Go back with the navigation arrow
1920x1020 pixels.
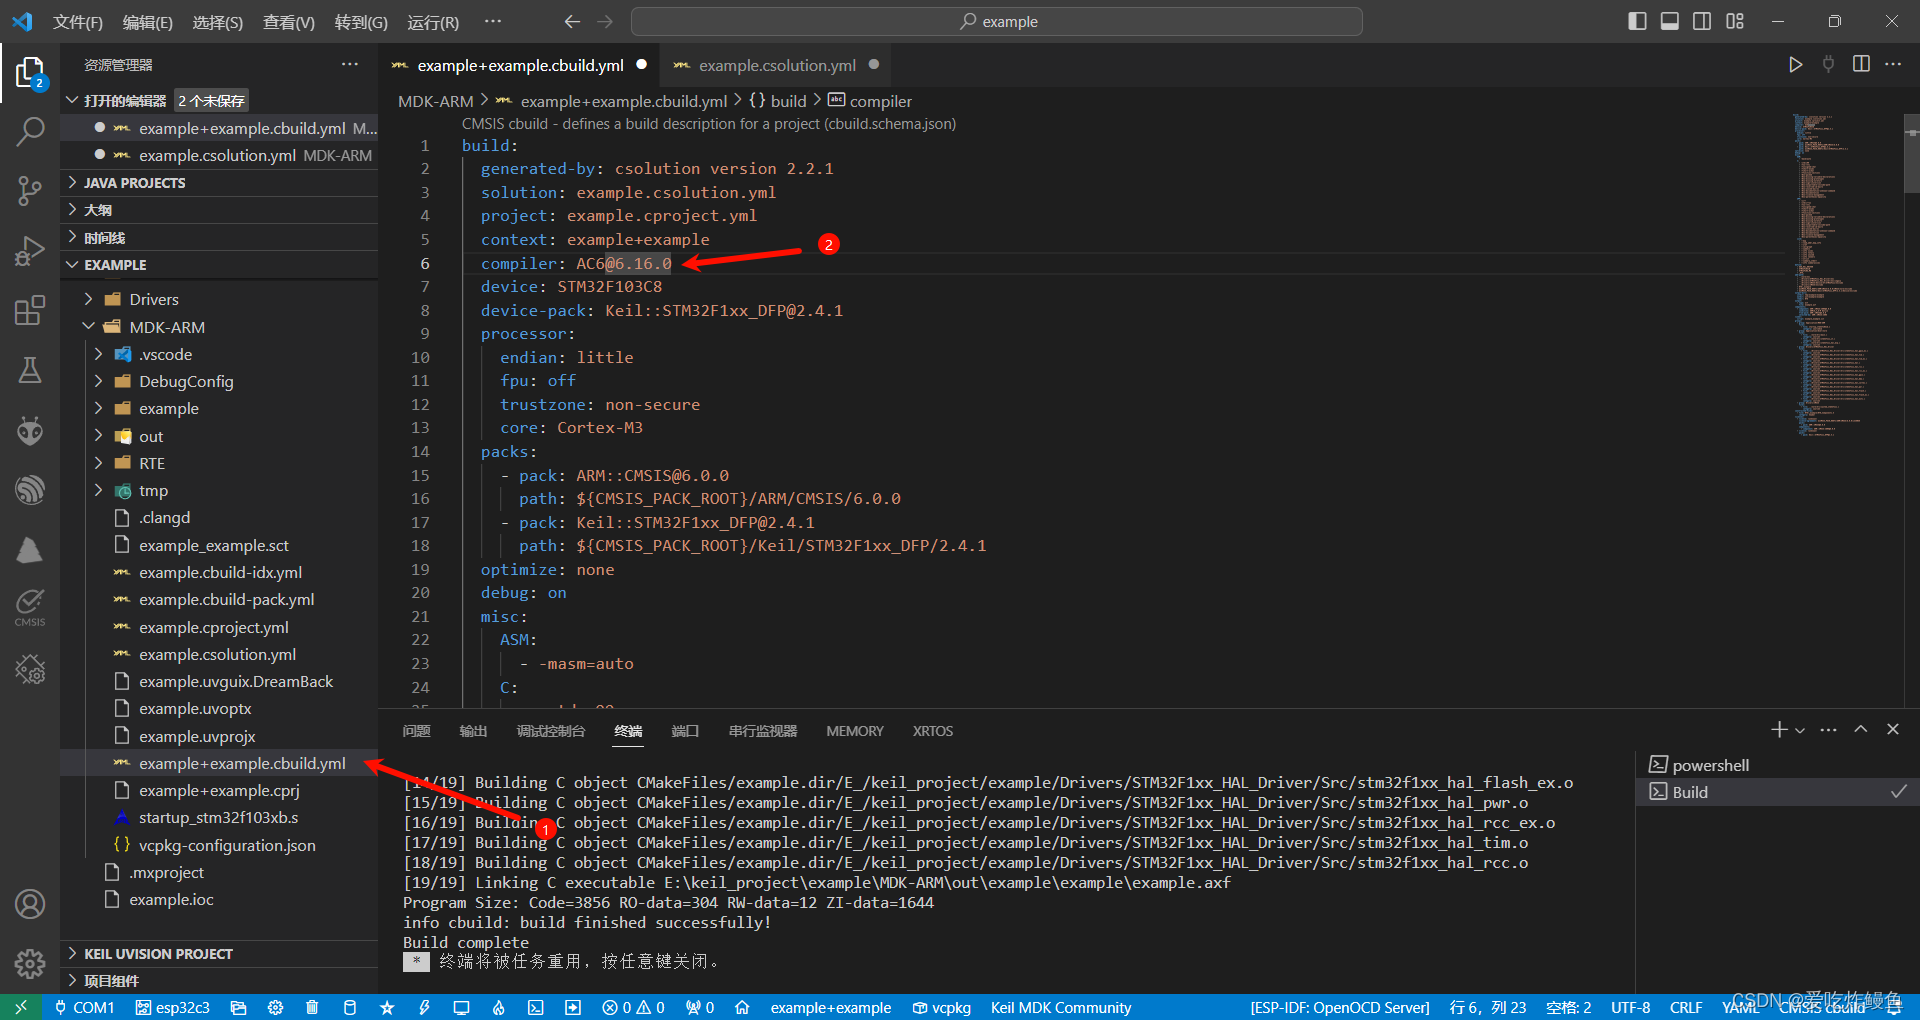coord(572,21)
